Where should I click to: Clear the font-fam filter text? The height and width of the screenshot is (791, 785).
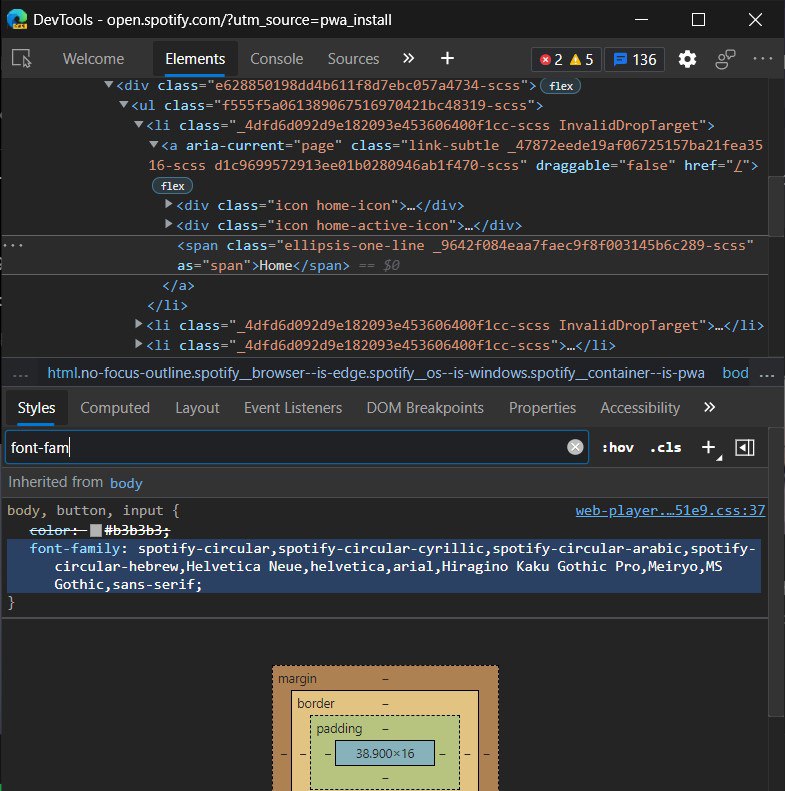point(575,447)
